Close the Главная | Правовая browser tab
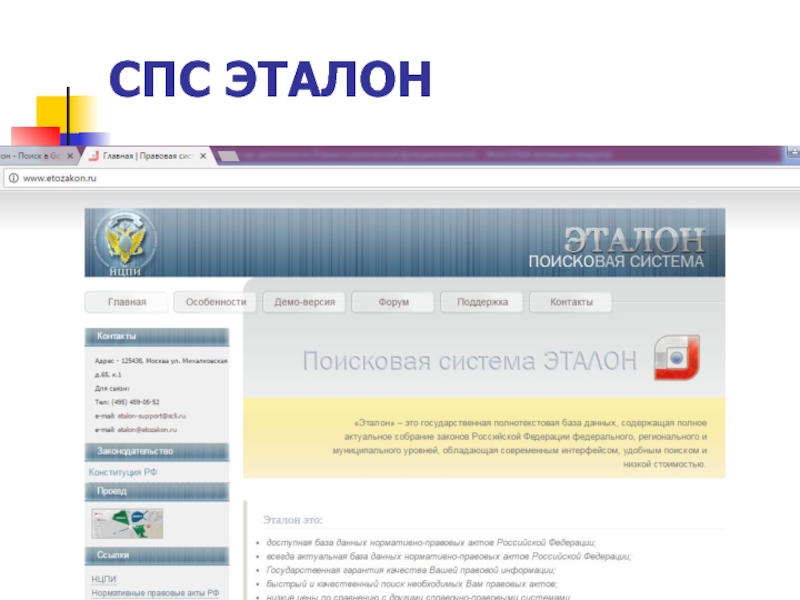This screenshot has height=600, width=800. (203, 156)
